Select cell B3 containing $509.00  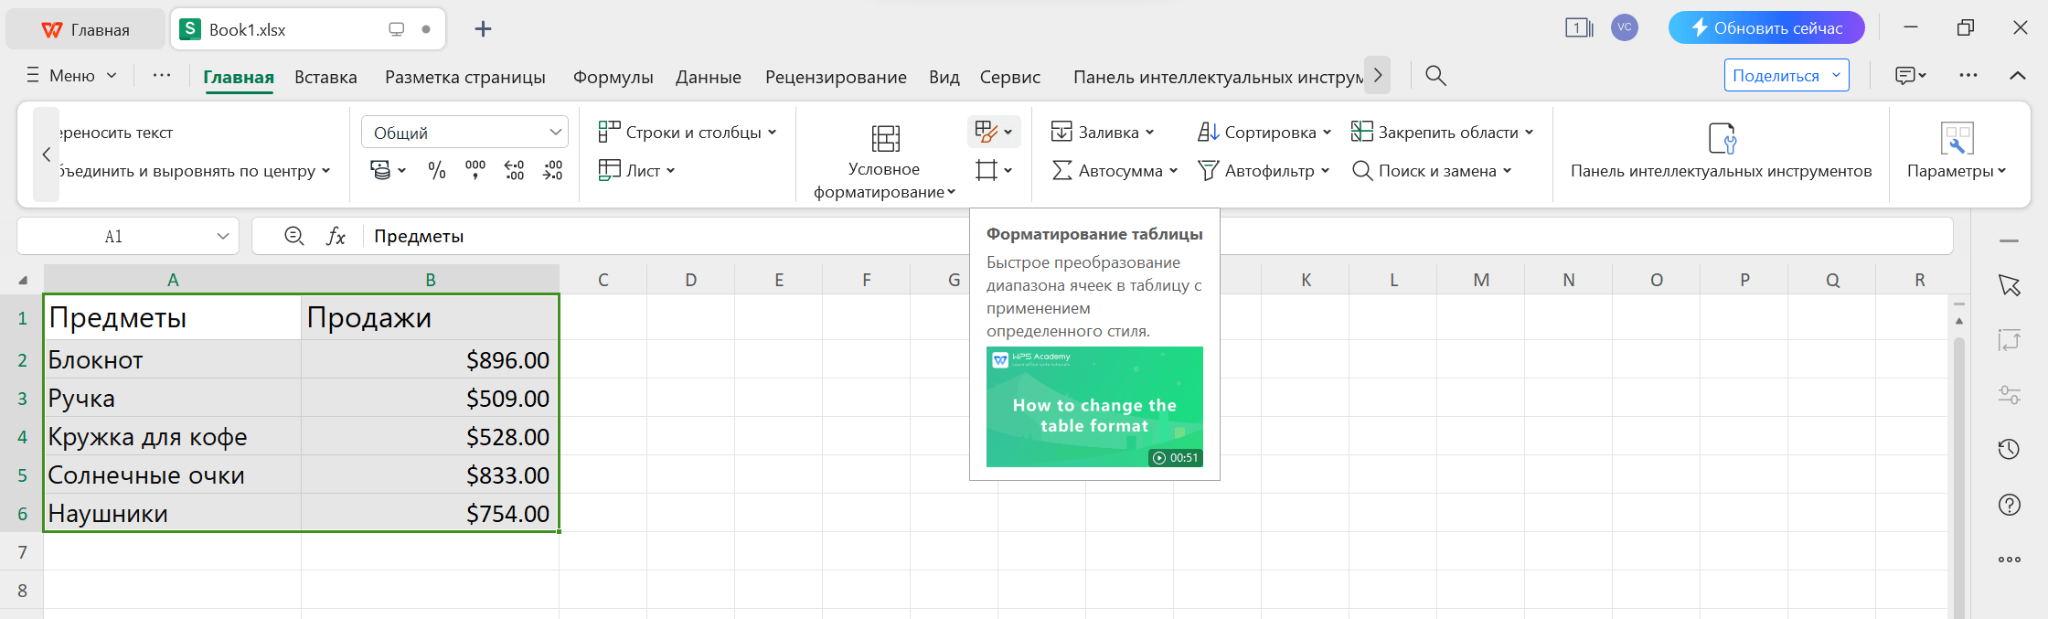(x=430, y=398)
